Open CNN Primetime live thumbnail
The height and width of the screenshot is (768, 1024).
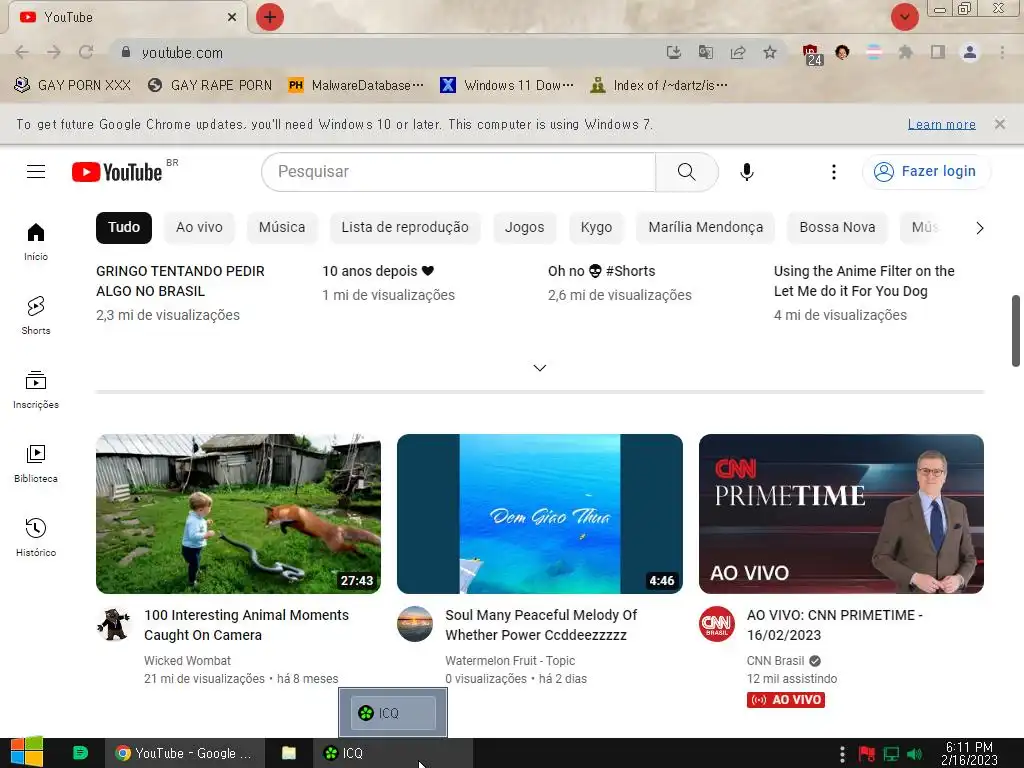pos(841,514)
